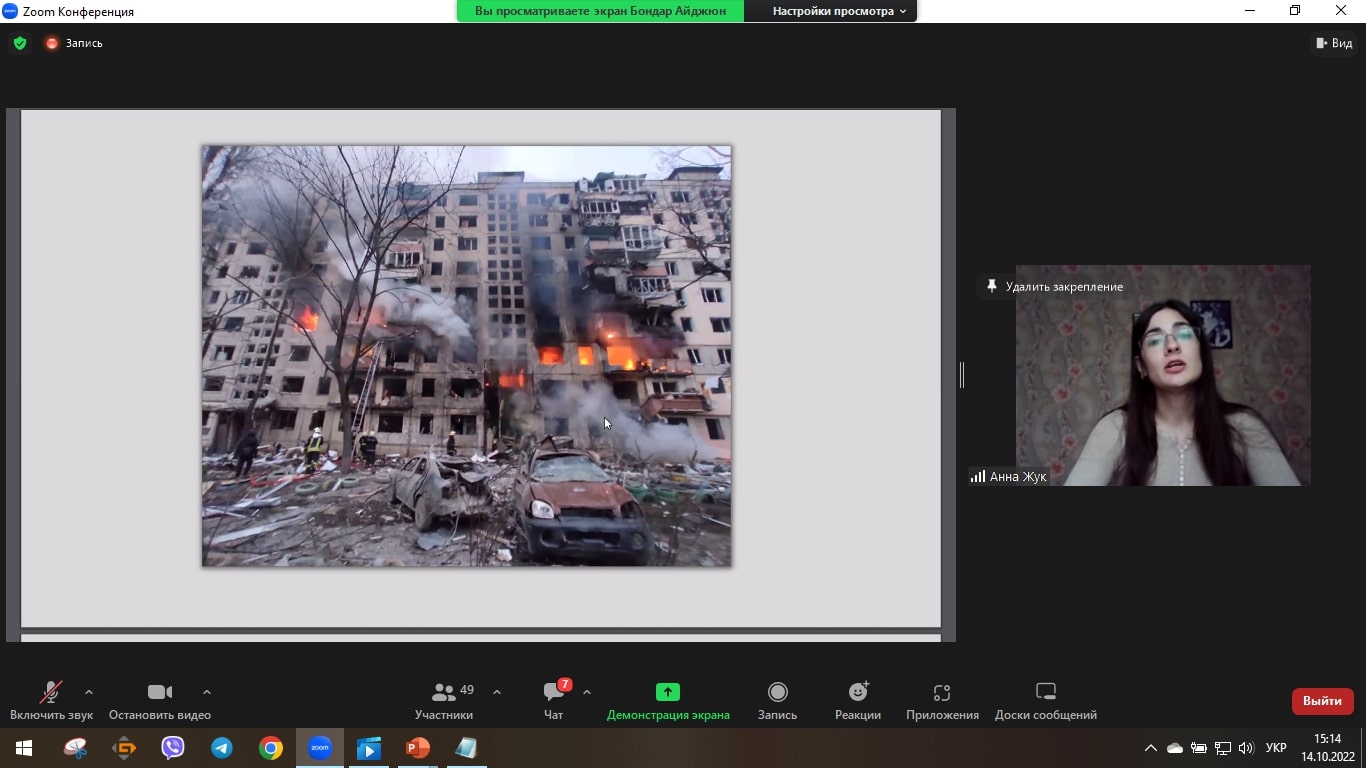Open the Настройки просмотра dropdown
The height and width of the screenshot is (768, 1366).
(x=839, y=11)
